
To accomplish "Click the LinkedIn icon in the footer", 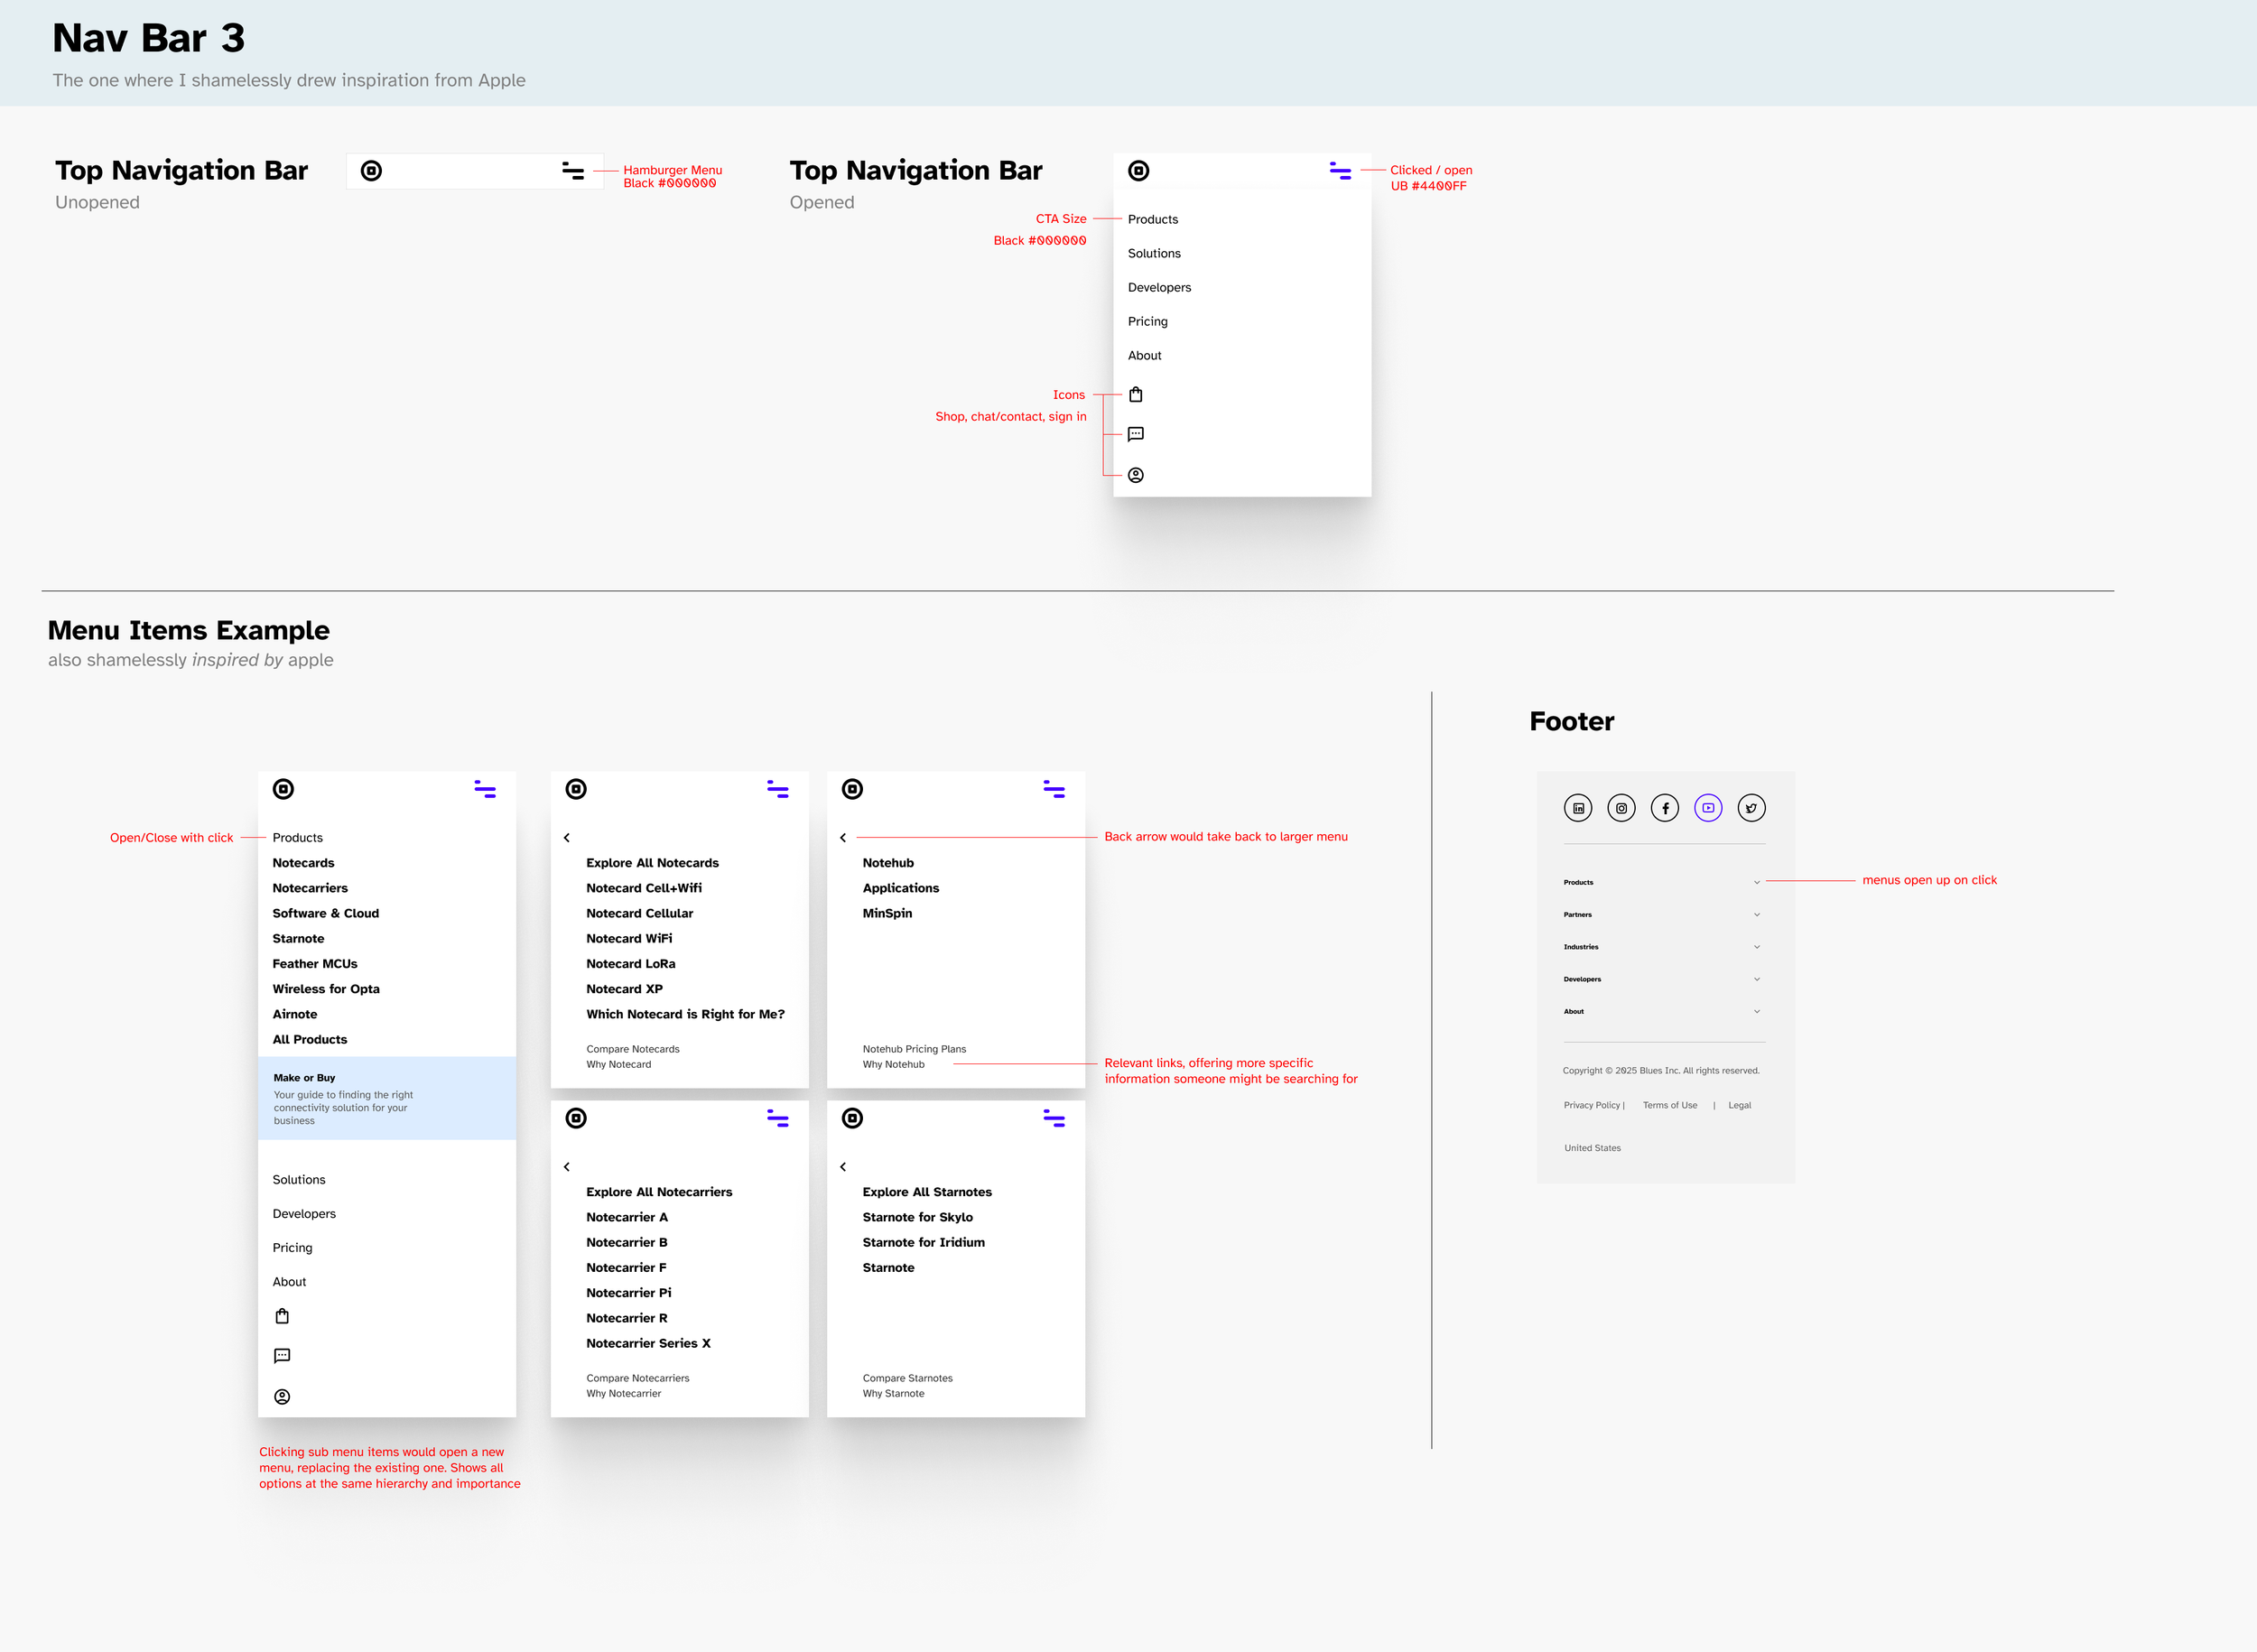I will point(1577,808).
